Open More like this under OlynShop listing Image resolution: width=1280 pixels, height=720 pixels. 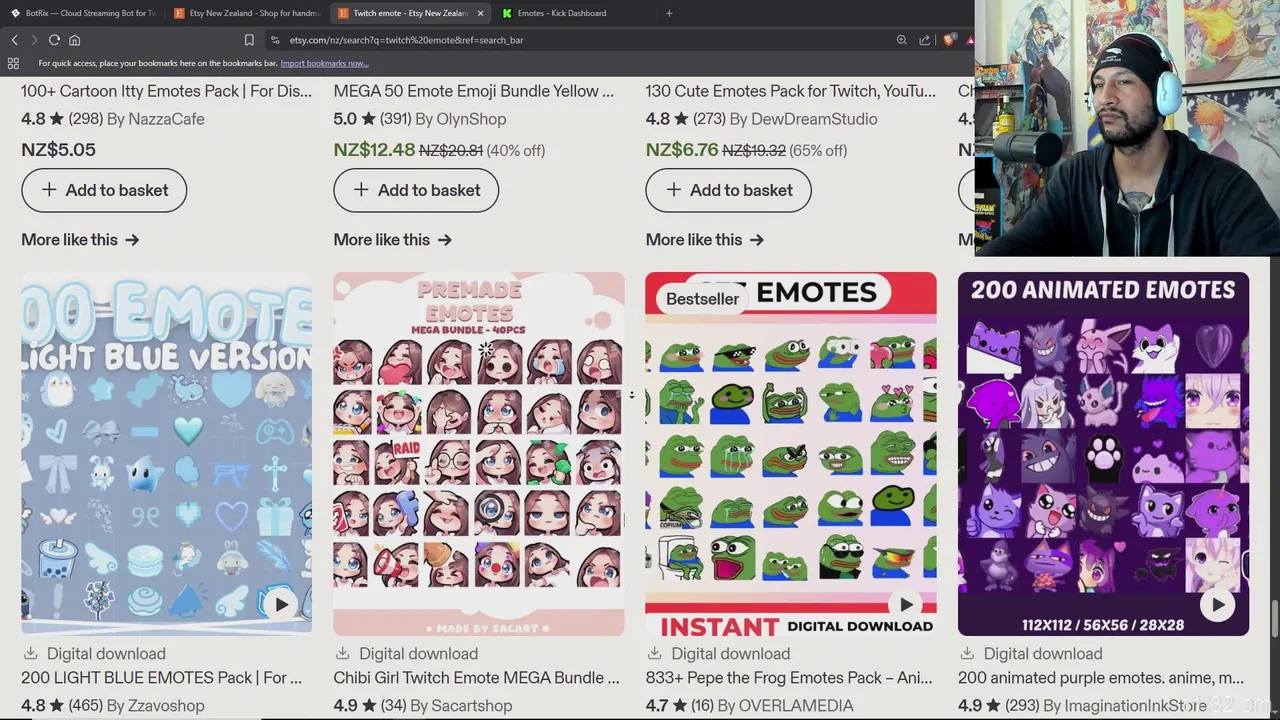[x=392, y=240]
